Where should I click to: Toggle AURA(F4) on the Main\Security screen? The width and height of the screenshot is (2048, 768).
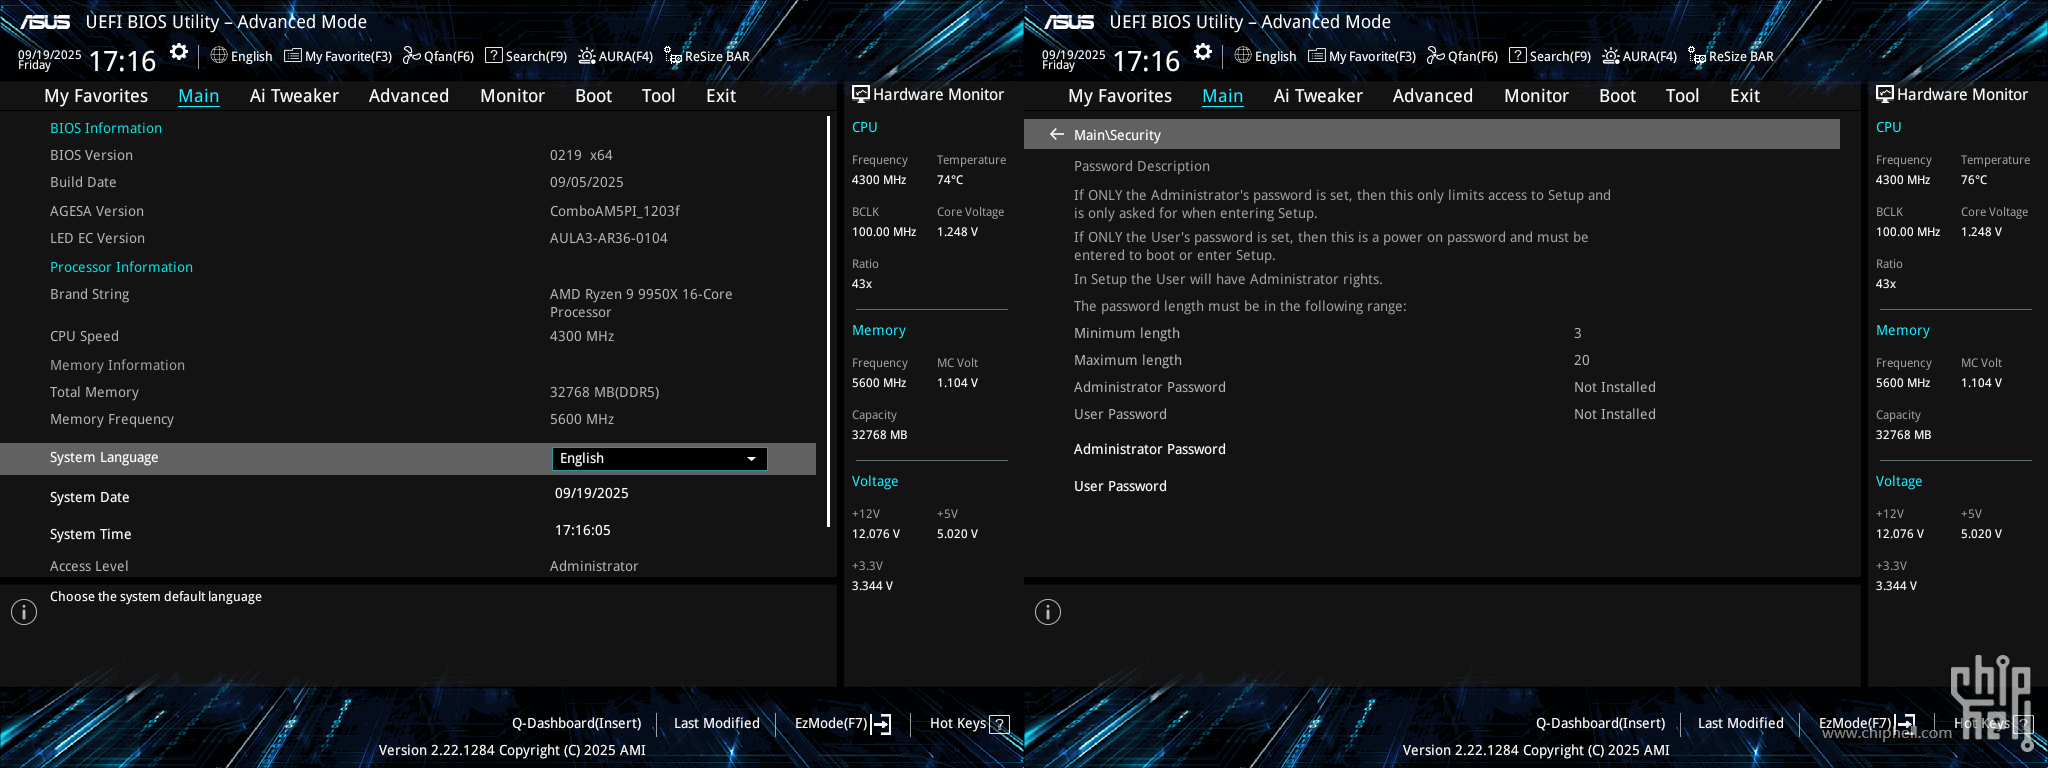click(x=1639, y=56)
